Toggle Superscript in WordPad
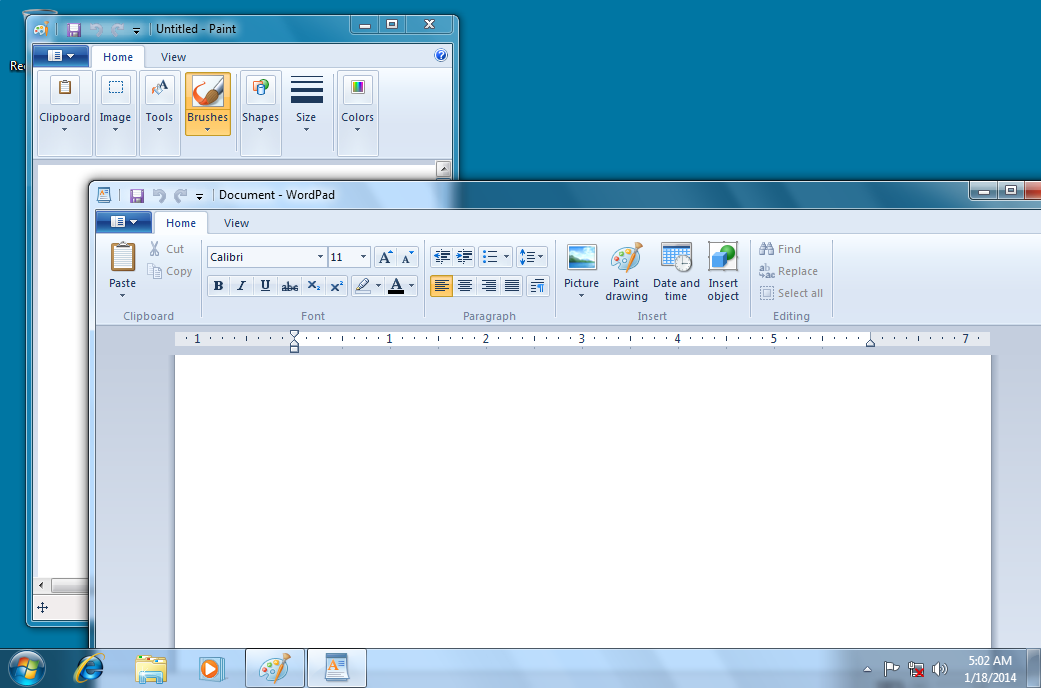Viewport: 1041px width, 688px height. coord(337,286)
